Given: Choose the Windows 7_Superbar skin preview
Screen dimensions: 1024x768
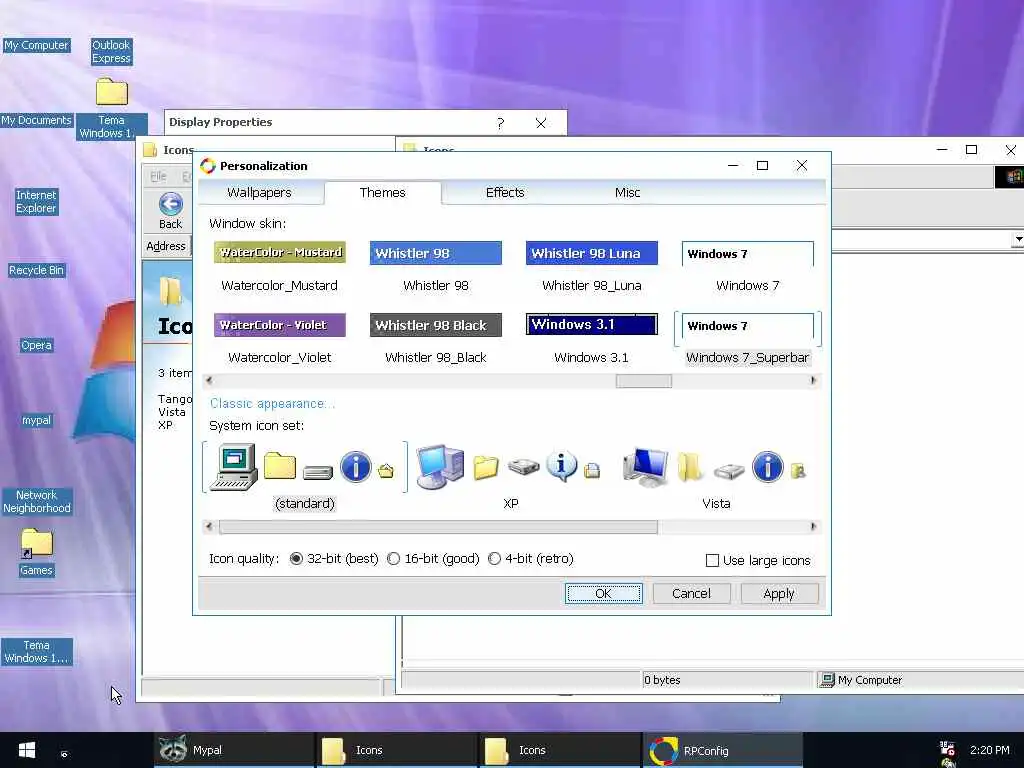Looking at the screenshot, I should [748, 326].
